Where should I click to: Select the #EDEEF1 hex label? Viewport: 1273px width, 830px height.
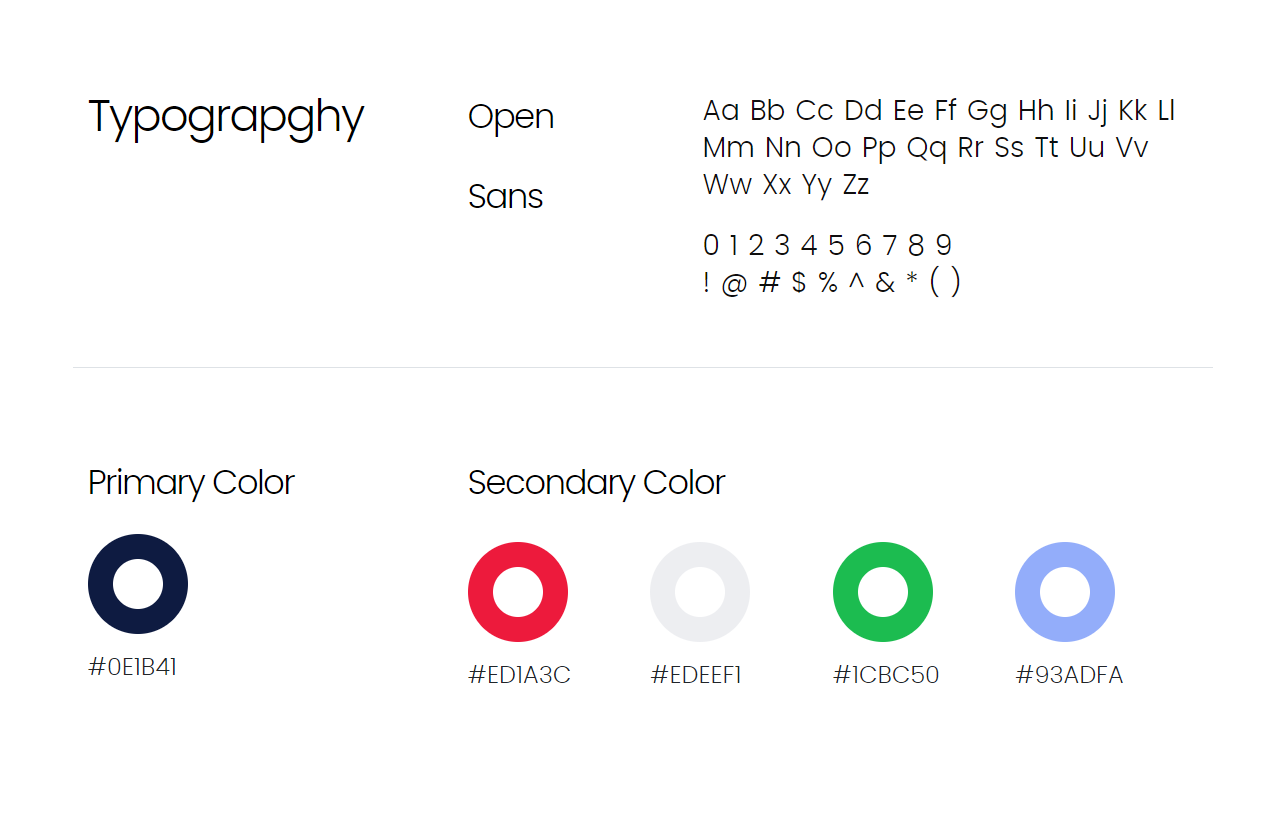click(x=696, y=675)
